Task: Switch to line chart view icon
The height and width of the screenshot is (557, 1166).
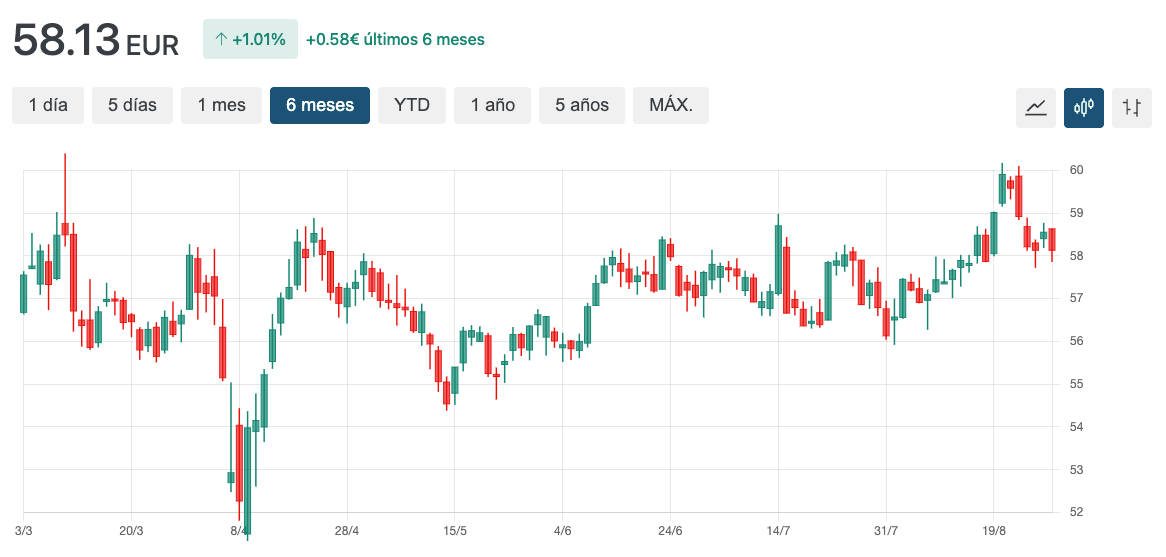Action: pos(1035,107)
